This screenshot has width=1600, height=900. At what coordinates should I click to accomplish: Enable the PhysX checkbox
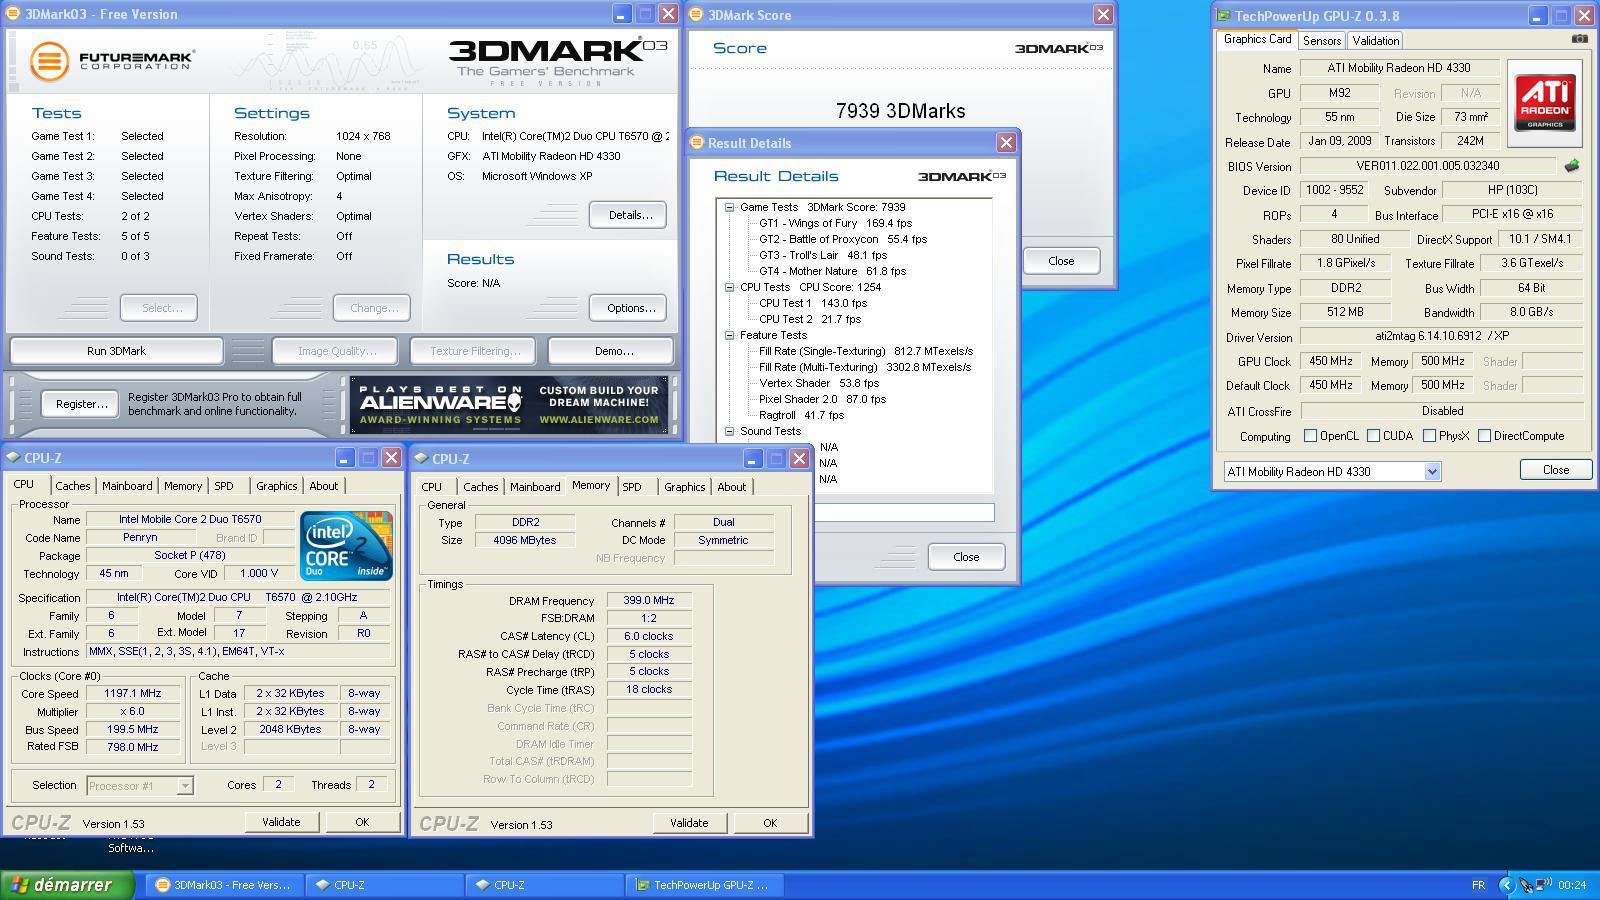(x=1429, y=436)
